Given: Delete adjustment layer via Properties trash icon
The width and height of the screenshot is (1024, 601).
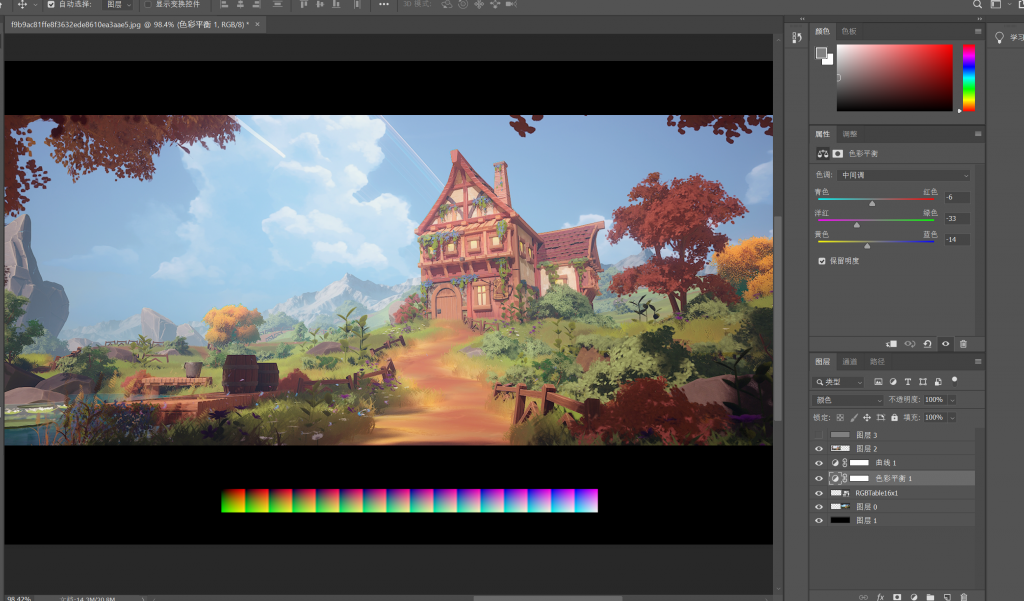Looking at the screenshot, I should pos(963,344).
